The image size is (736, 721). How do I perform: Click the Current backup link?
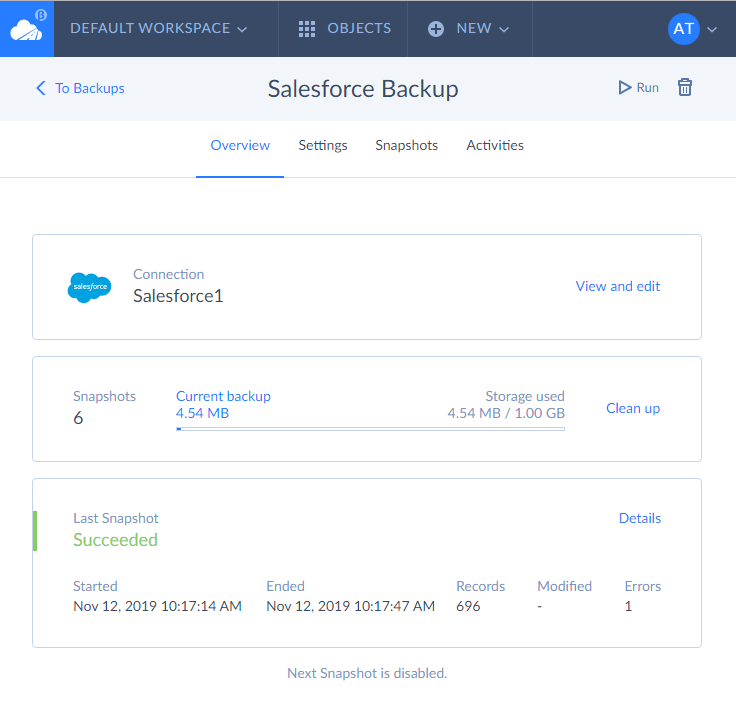point(223,396)
